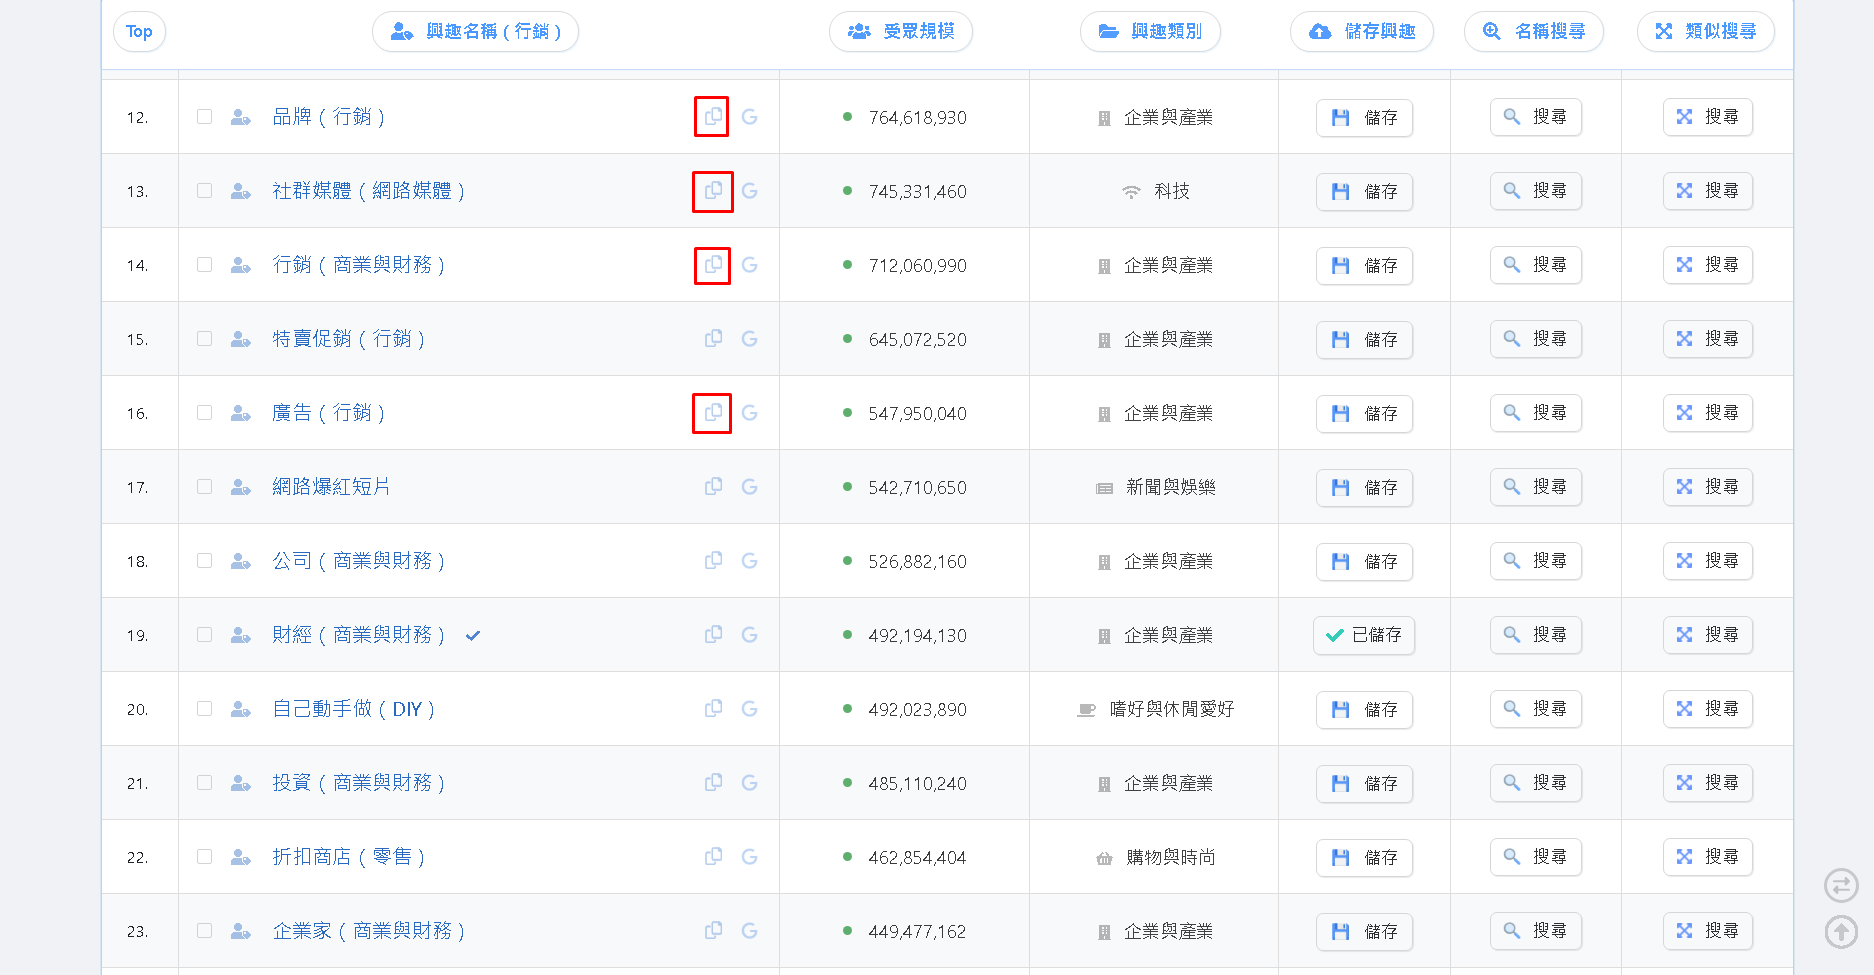Click the scroll-to-top arrow icon

point(1841,931)
